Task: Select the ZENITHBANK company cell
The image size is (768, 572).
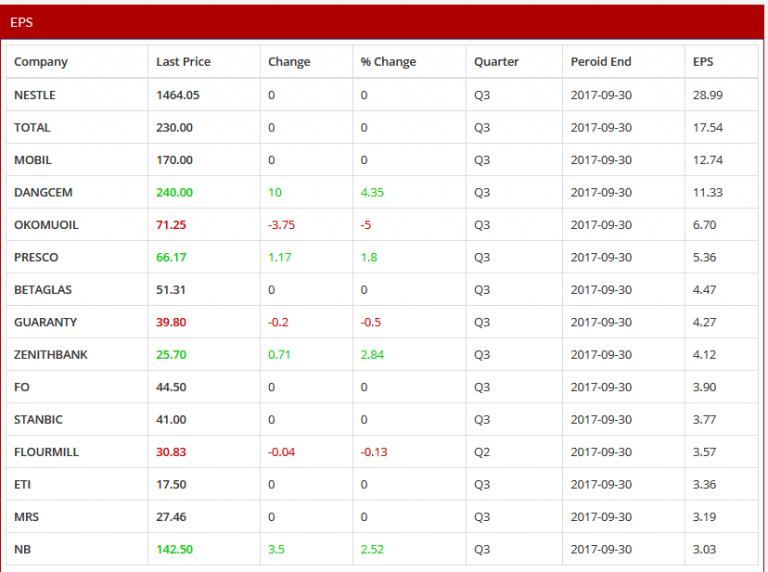Action: click(x=50, y=355)
